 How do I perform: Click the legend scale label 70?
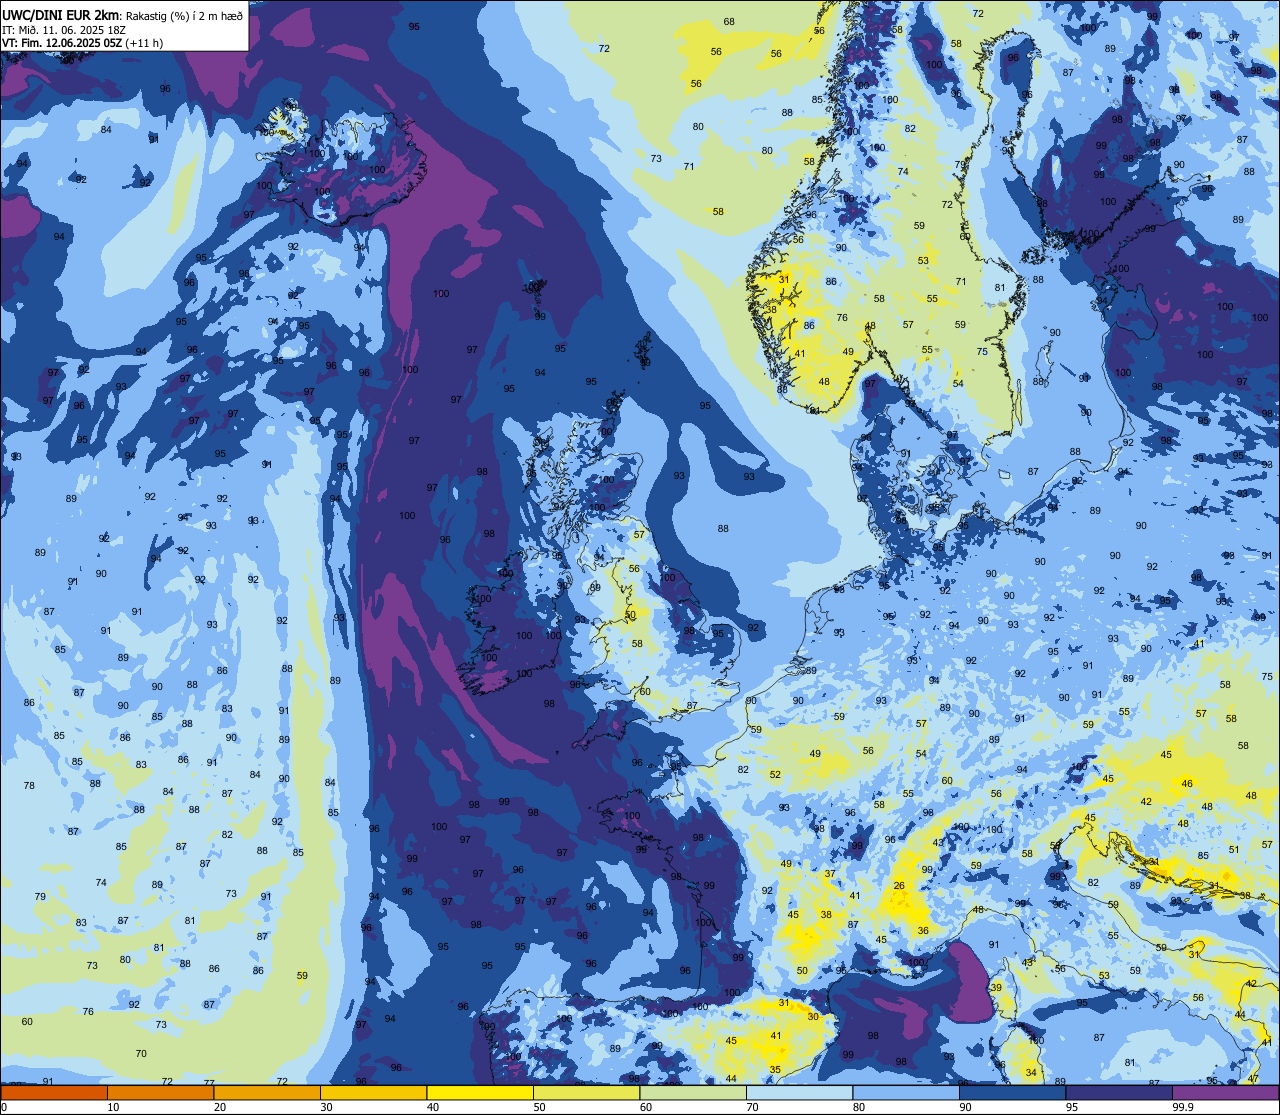pyautogui.click(x=752, y=1107)
